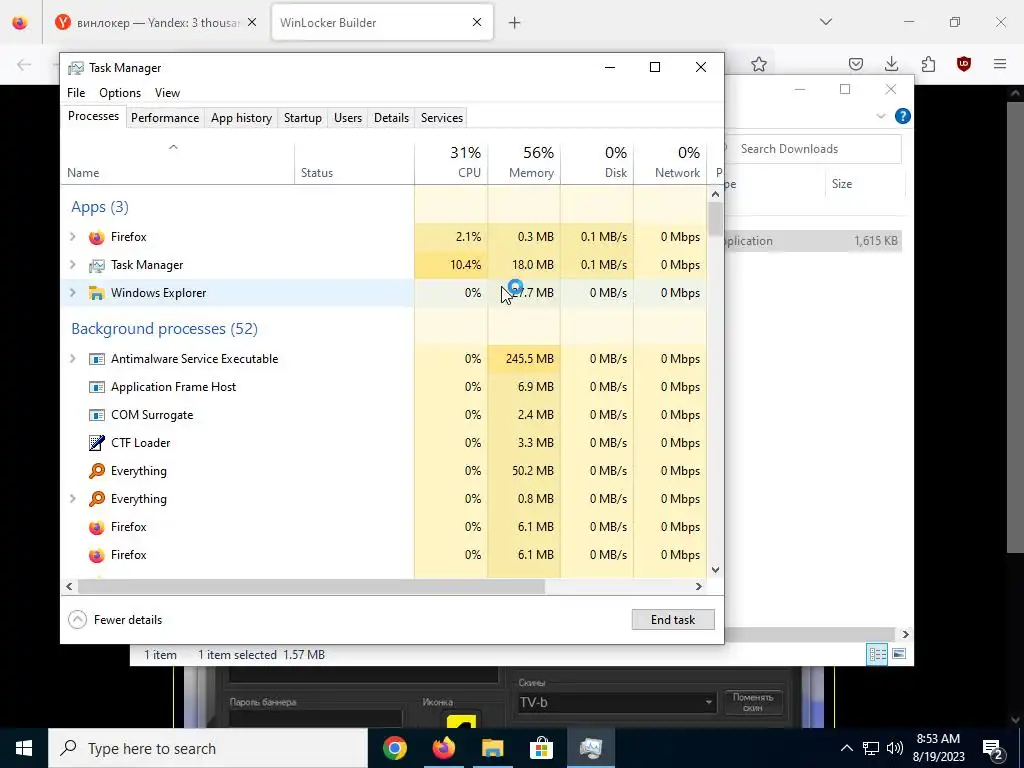Click the CTF Loader process icon
The image size is (1024, 768).
[x=97, y=443]
